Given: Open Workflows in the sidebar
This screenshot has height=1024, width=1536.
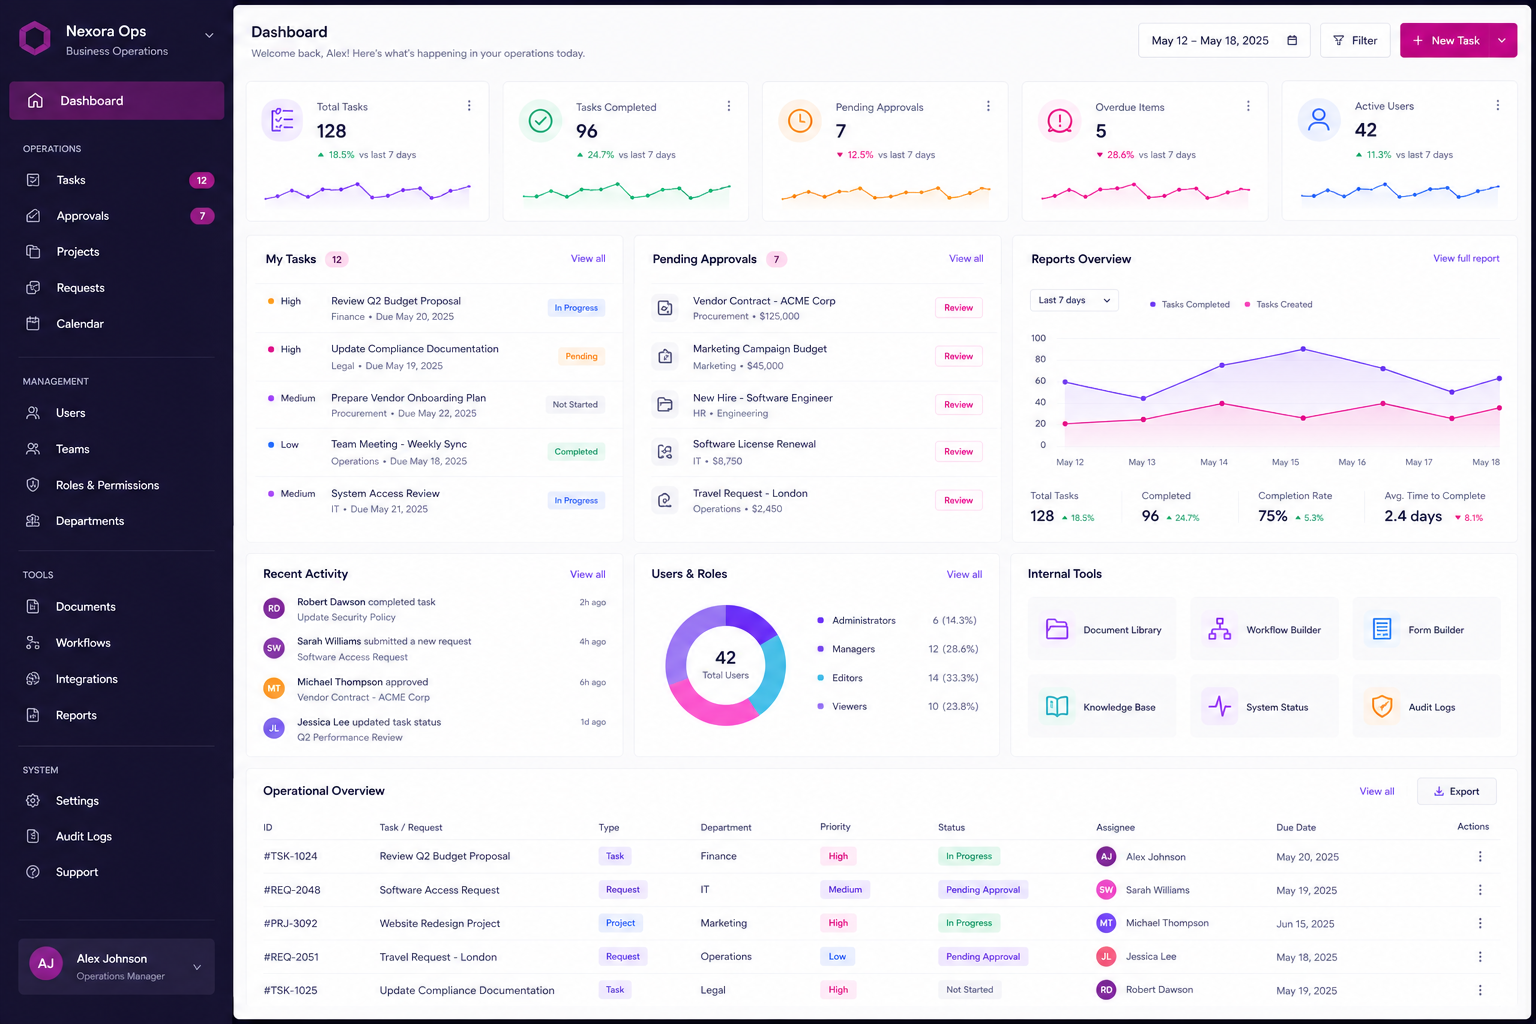Looking at the screenshot, I should [x=116, y=643].
